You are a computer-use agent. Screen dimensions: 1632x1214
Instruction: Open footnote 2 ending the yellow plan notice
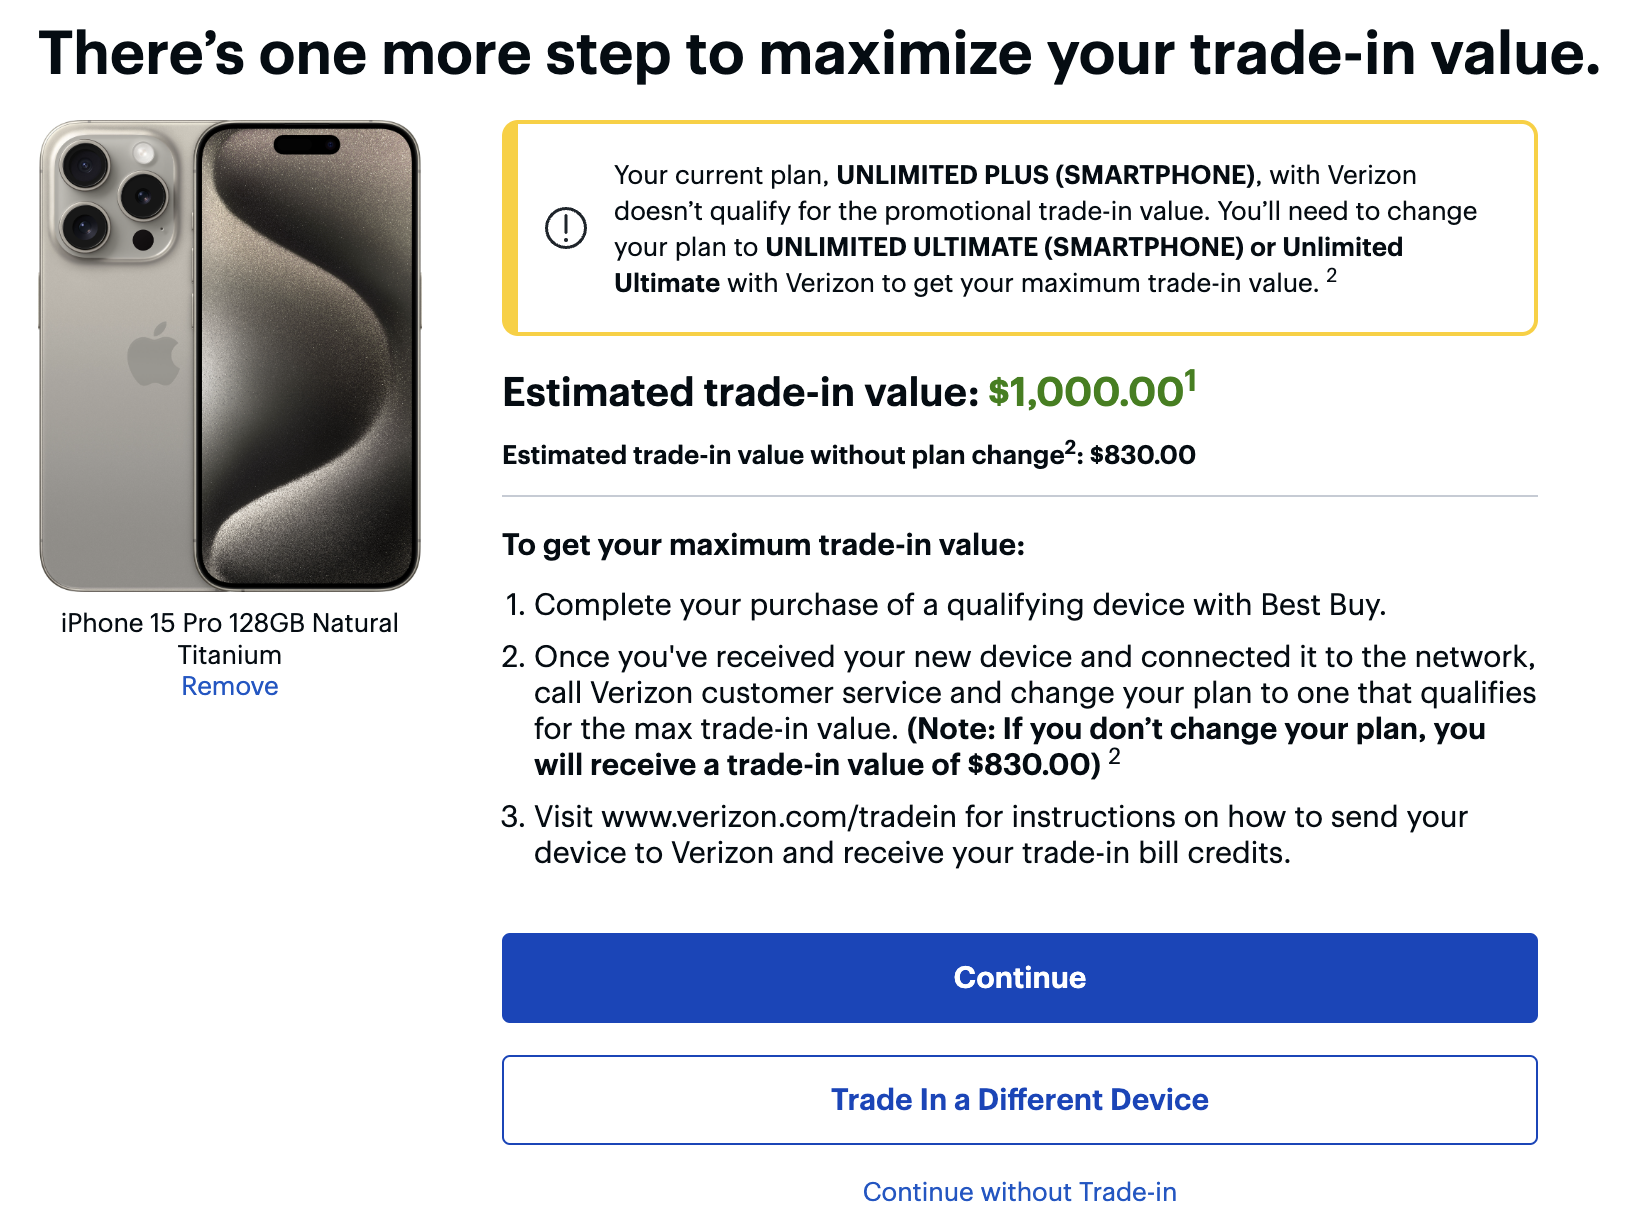tap(1331, 274)
